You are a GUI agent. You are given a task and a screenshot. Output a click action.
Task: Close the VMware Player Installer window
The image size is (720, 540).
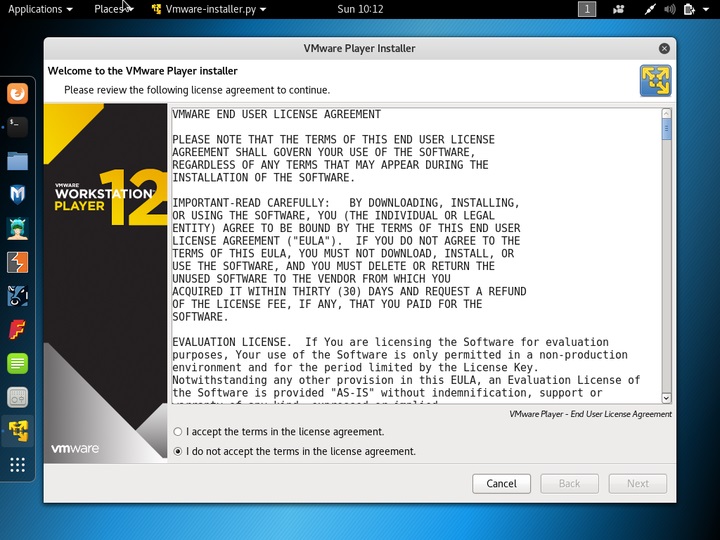click(x=664, y=49)
